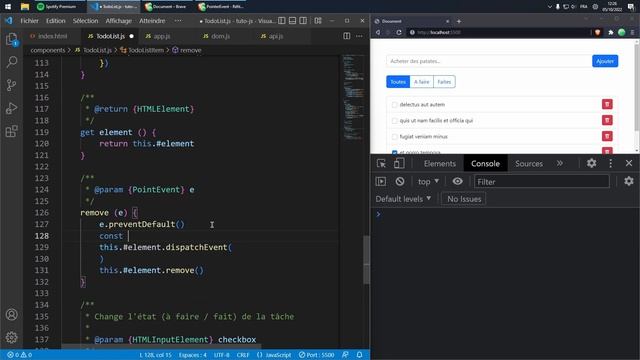The width and height of the screenshot is (640, 360).
Task: Clear the console
Action: point(400,181)
